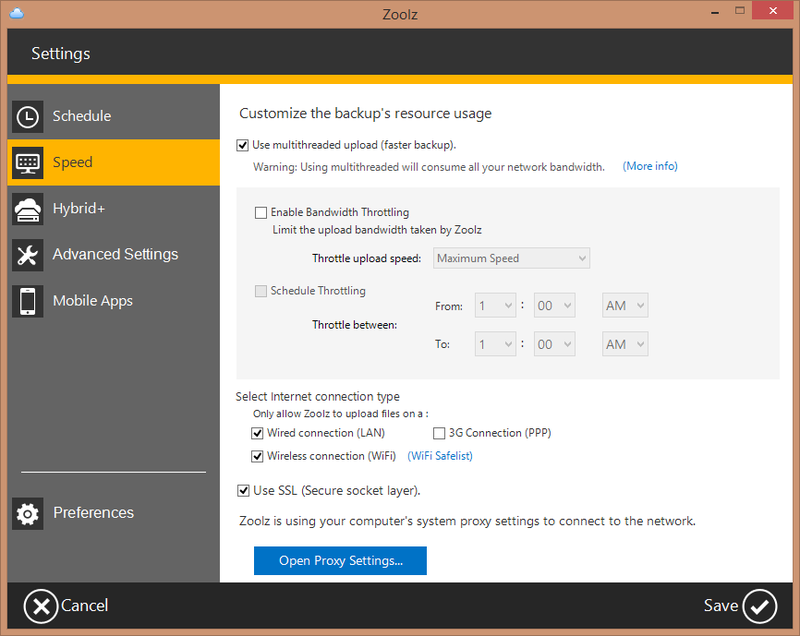Click Open Proxy Settings button
Viewport: 800px width, 636px height.
pyautogui.click(x=340, y=561)
